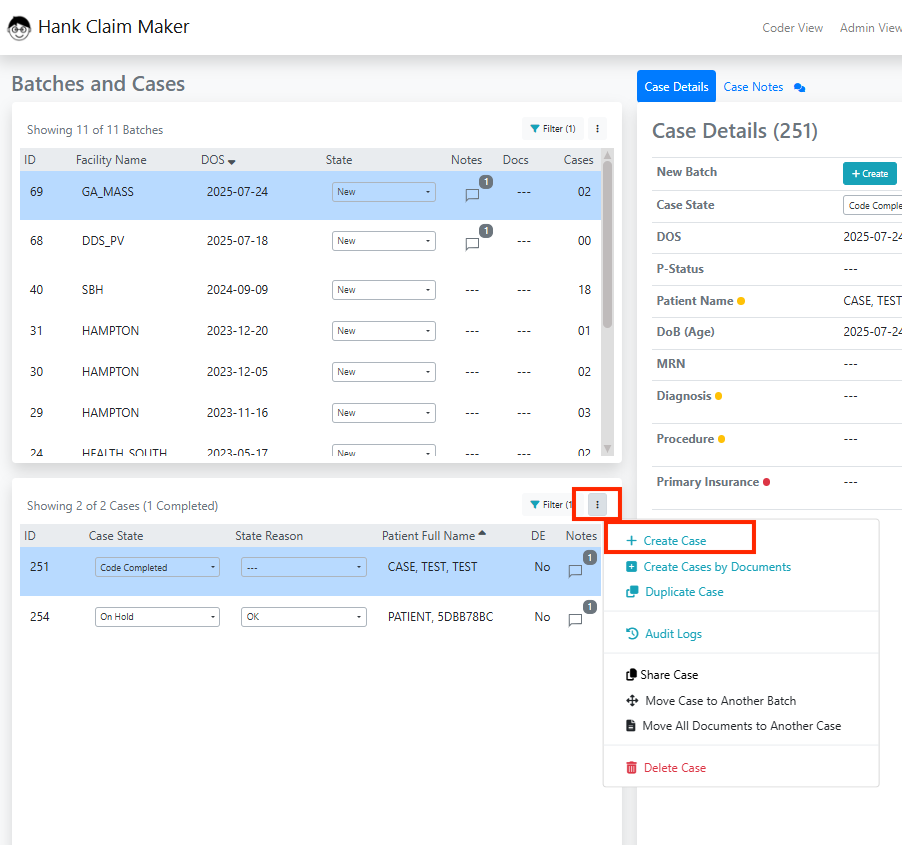Switch to the Case Notes tab
Image resolution: width=902 pixels, height=845 pixels.
753,87
